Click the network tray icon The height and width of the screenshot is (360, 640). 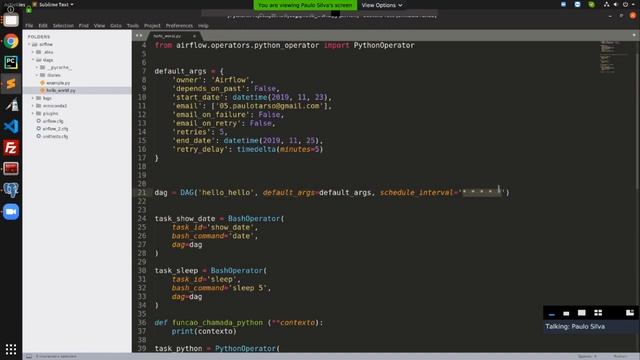(x=607, y=4)
